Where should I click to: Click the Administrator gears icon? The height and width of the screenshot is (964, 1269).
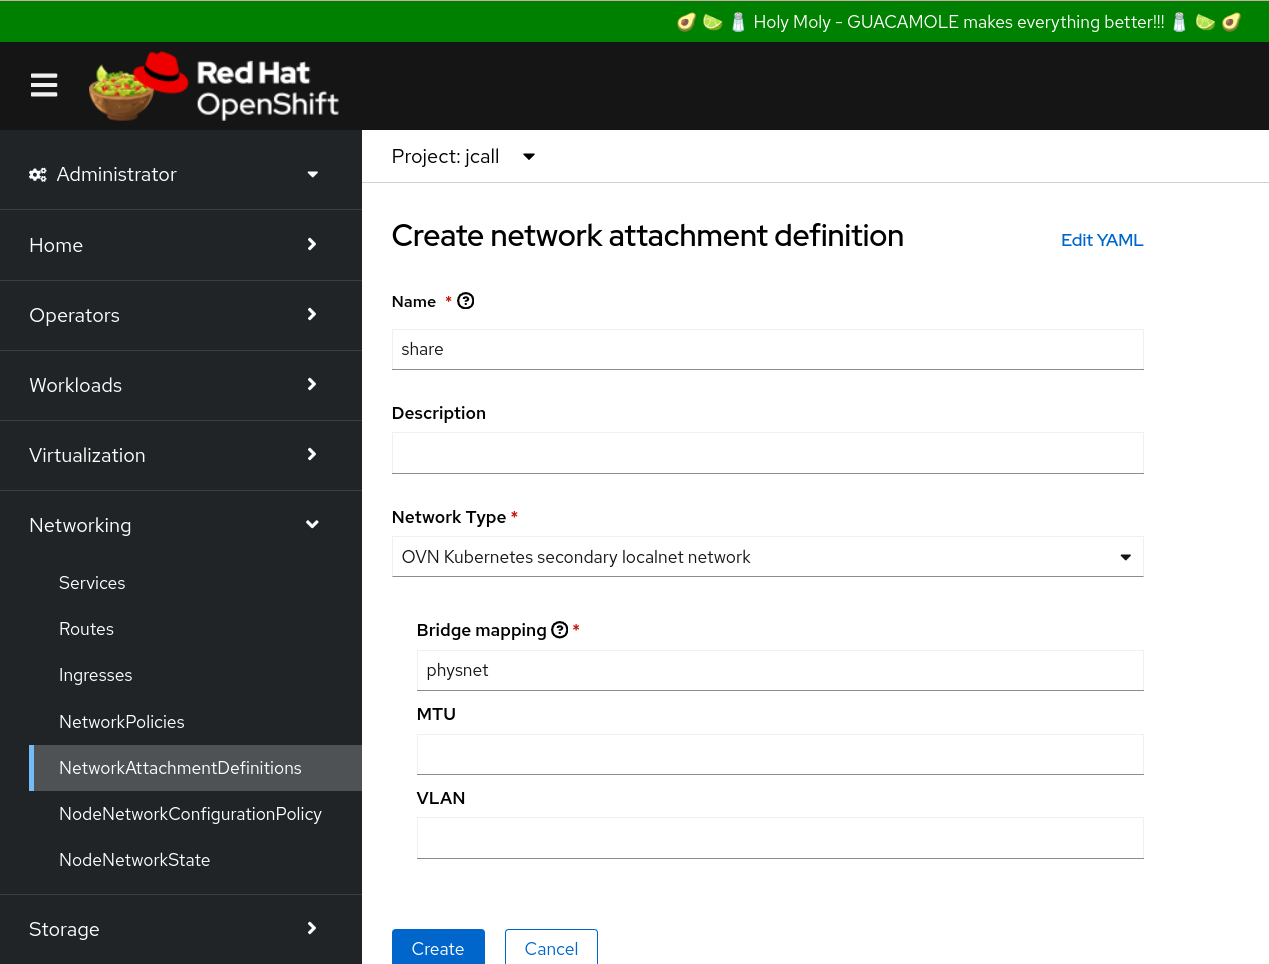tap(38, 175)
